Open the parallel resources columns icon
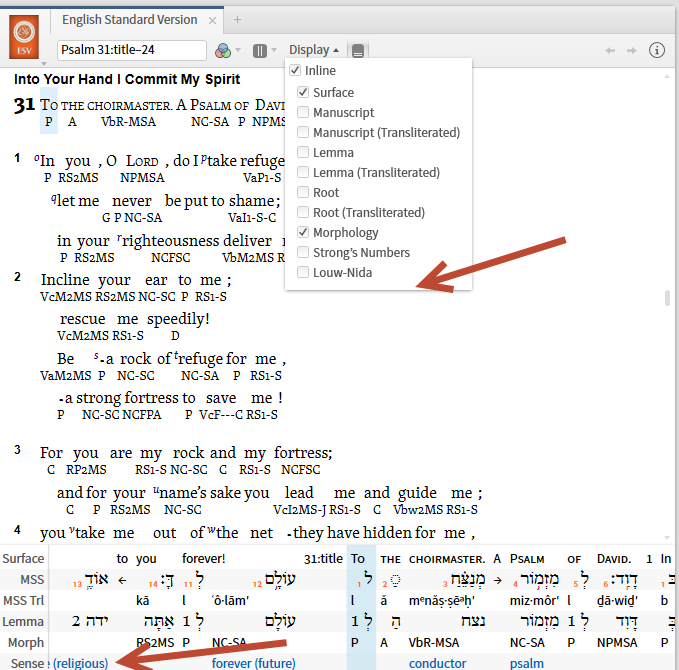This screenshot has height=670, width=679. [259, 51]
